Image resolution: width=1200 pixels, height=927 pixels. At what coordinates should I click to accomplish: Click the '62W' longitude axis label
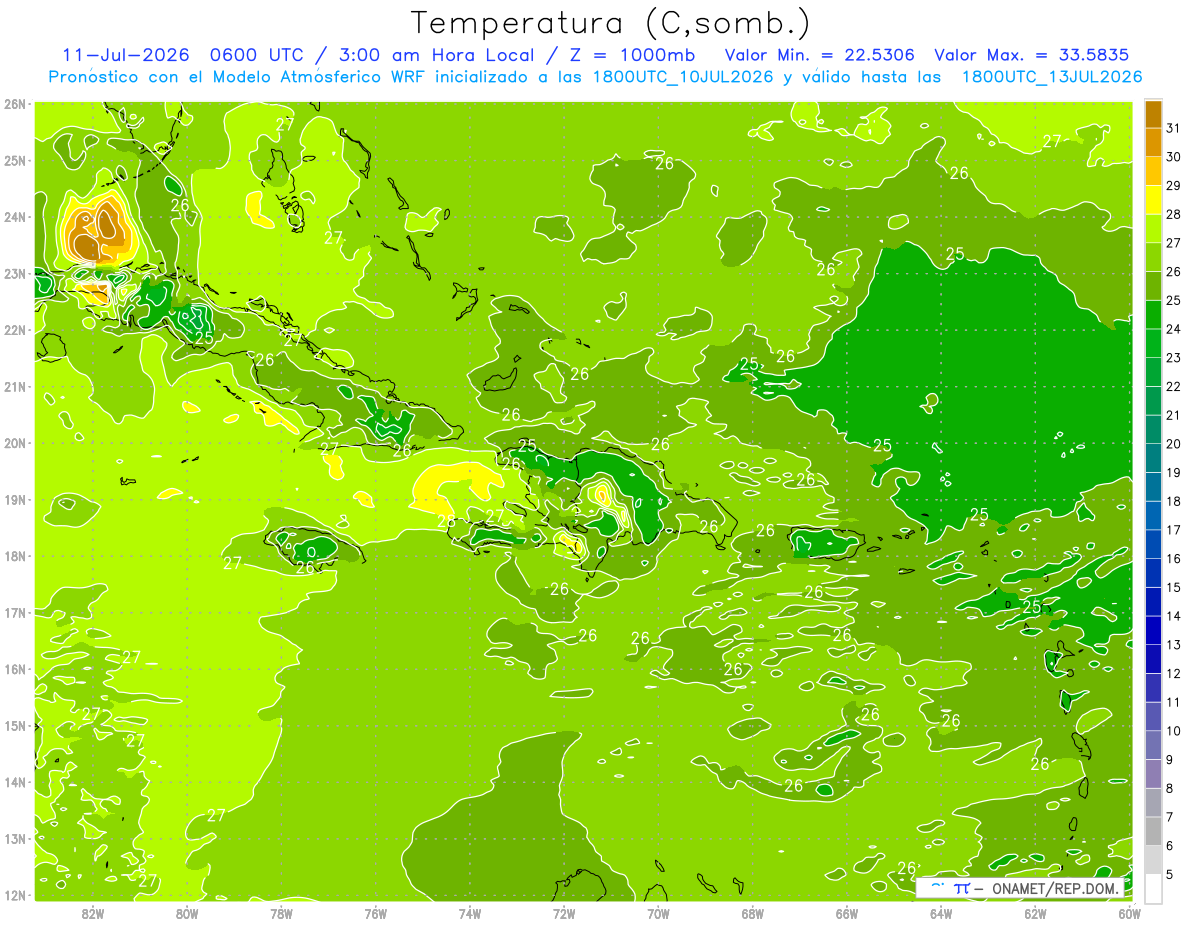click(x=1035, y=913)
